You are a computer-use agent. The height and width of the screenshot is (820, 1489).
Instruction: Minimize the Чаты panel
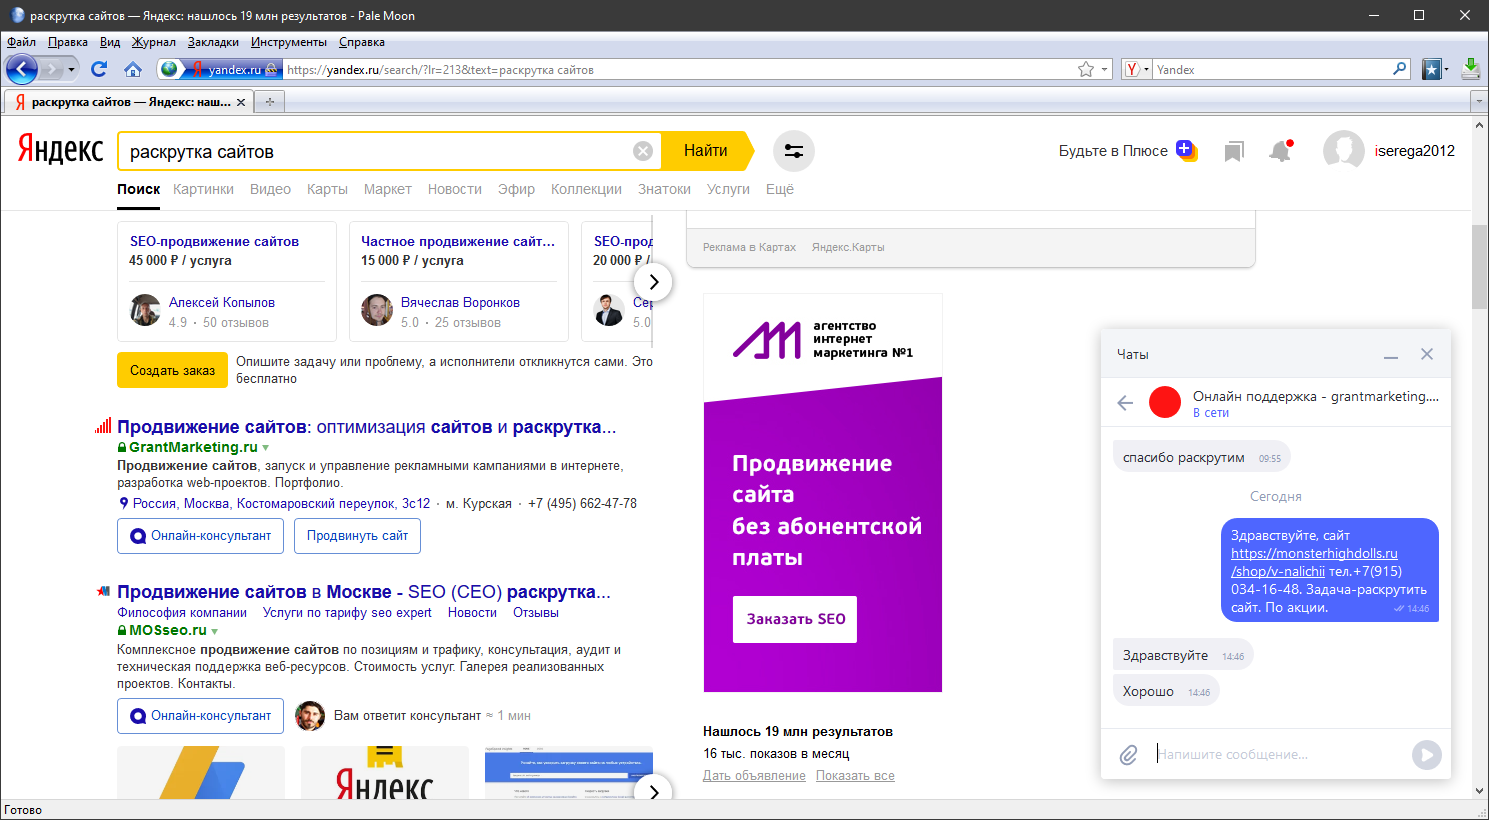[x=1391, y=355]
